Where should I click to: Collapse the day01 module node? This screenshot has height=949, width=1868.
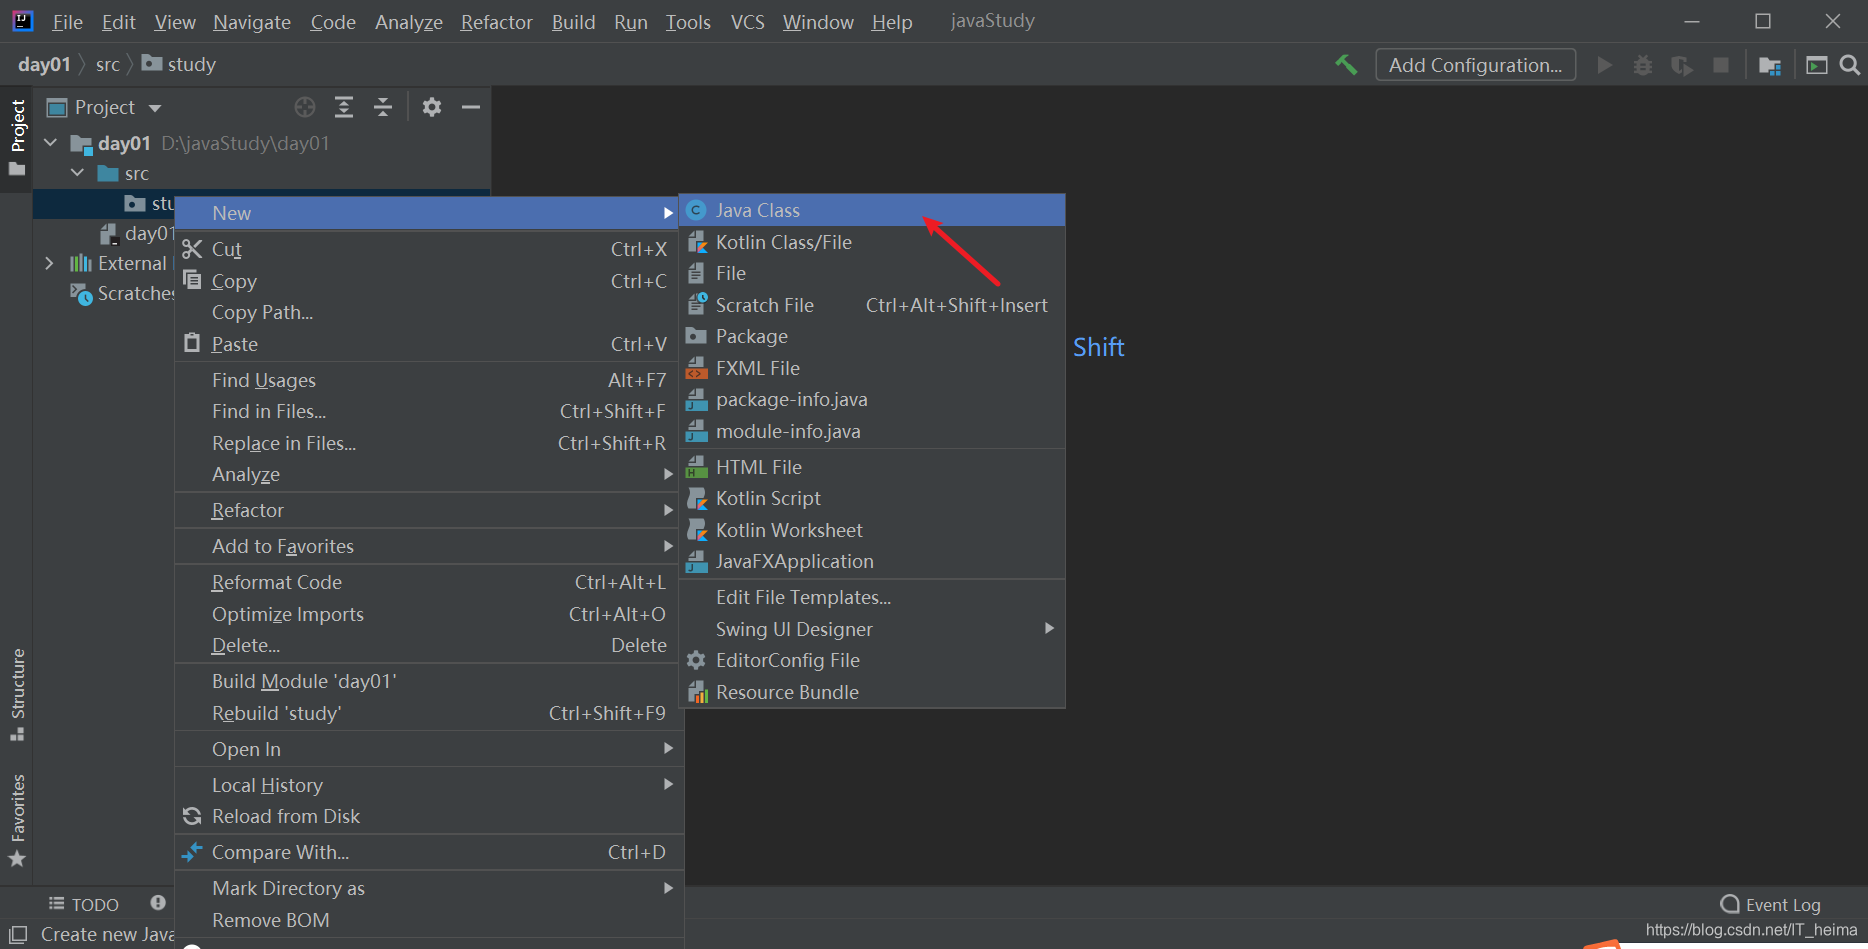pyautogui.click(x=51, y=143)
